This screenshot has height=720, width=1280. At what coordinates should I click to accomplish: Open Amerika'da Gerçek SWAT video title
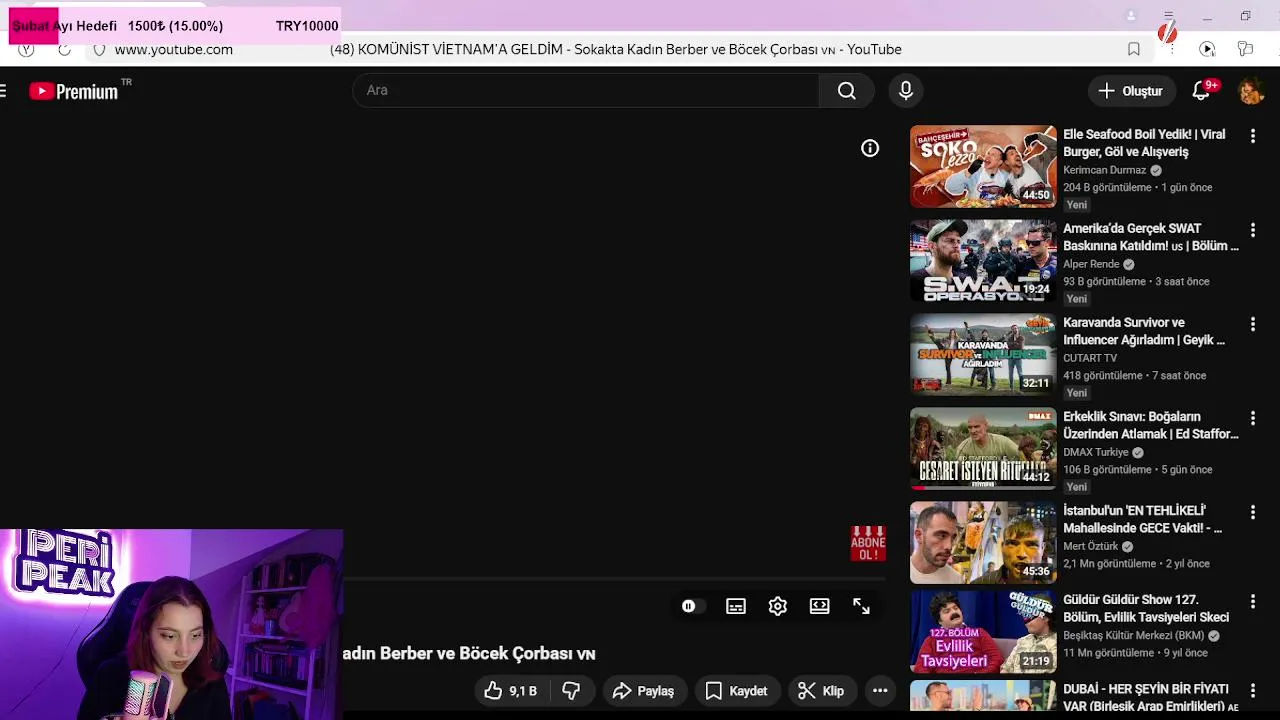1151,237
